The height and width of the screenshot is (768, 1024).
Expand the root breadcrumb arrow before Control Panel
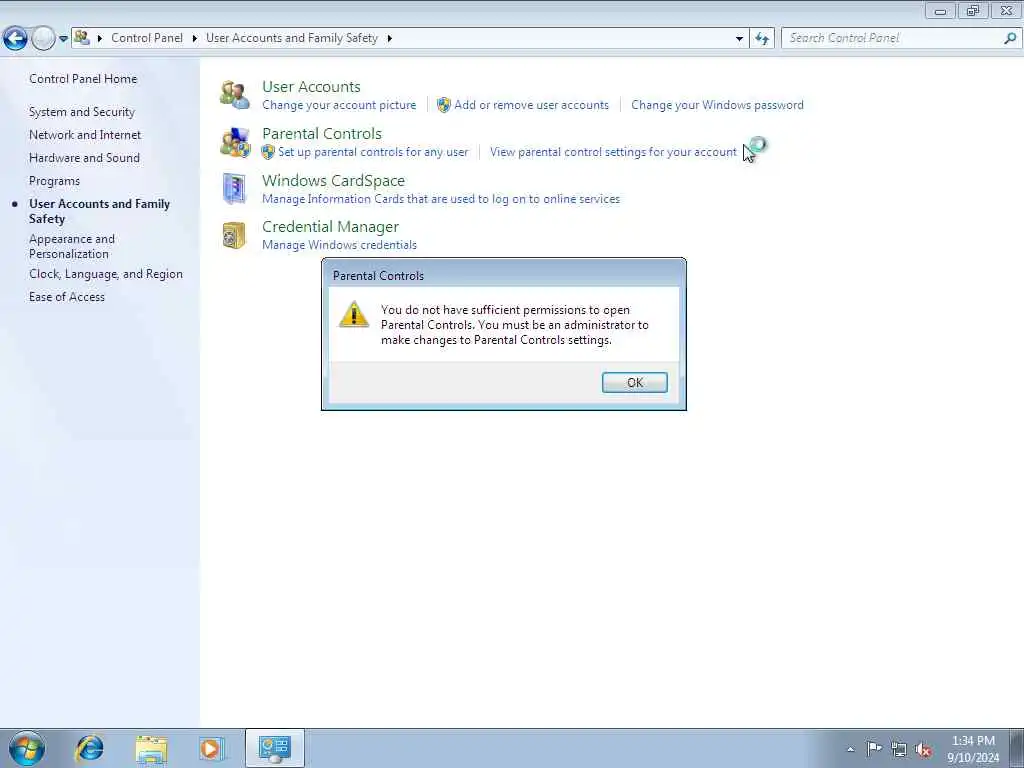click(100, 39)
